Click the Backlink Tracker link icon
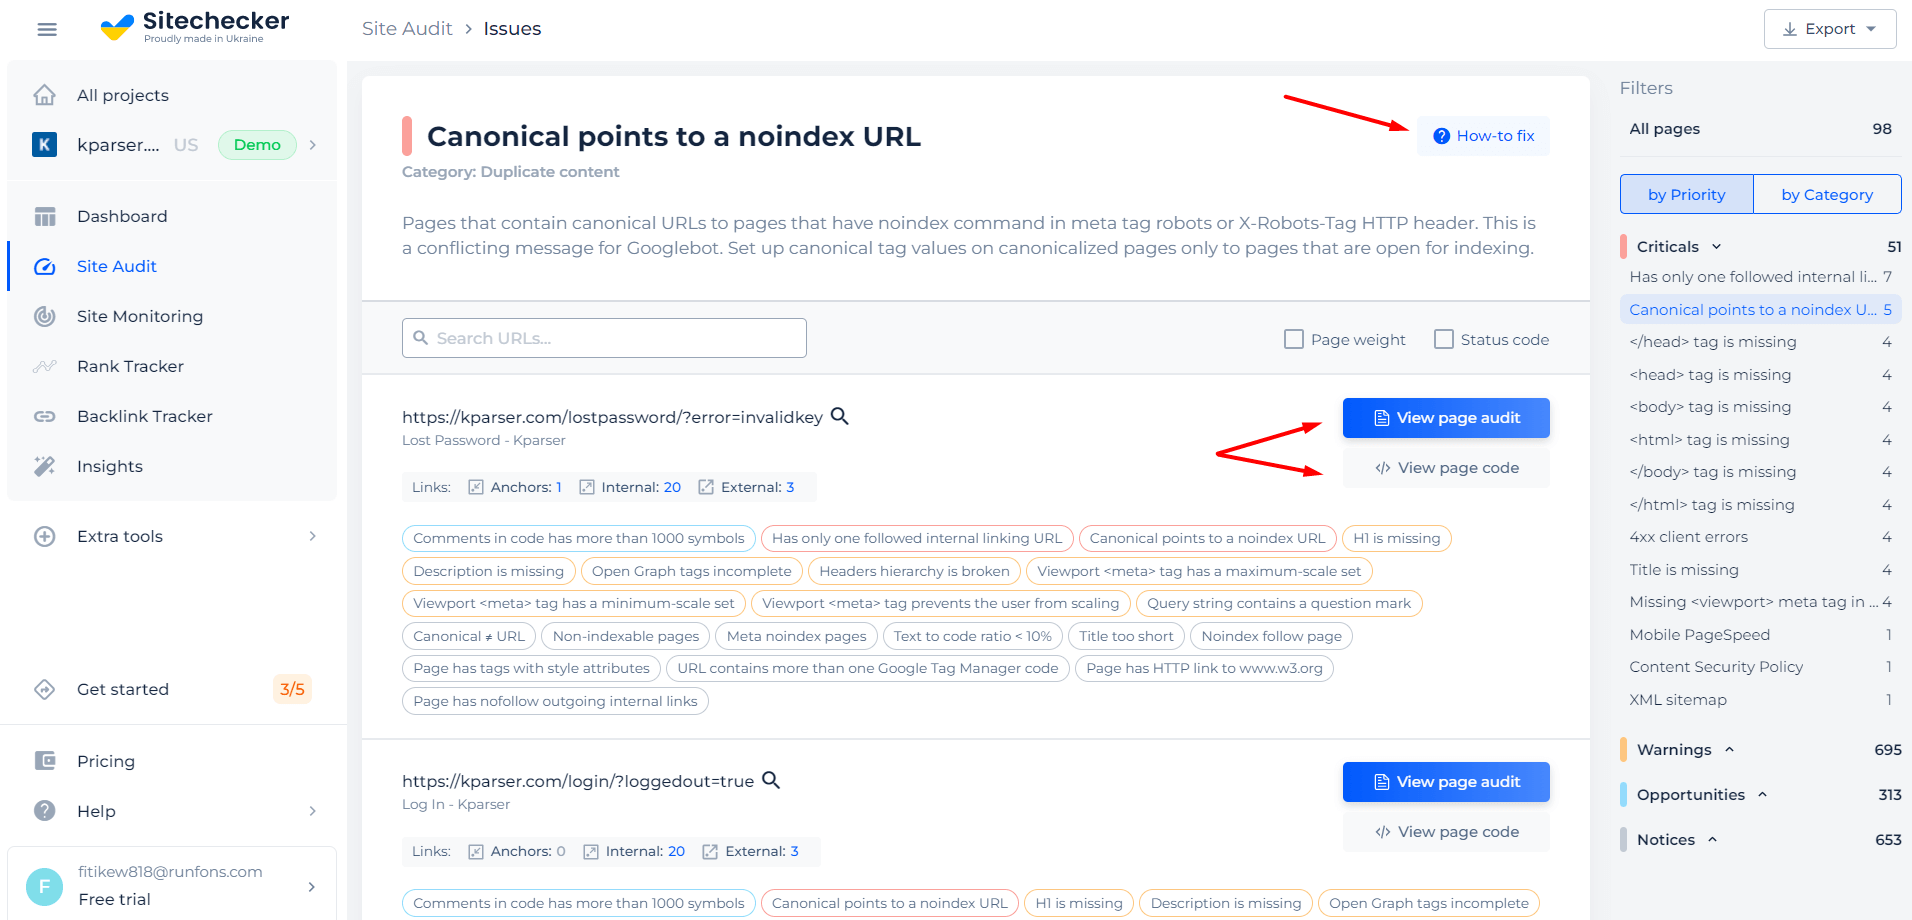 (x=45, y=416)
